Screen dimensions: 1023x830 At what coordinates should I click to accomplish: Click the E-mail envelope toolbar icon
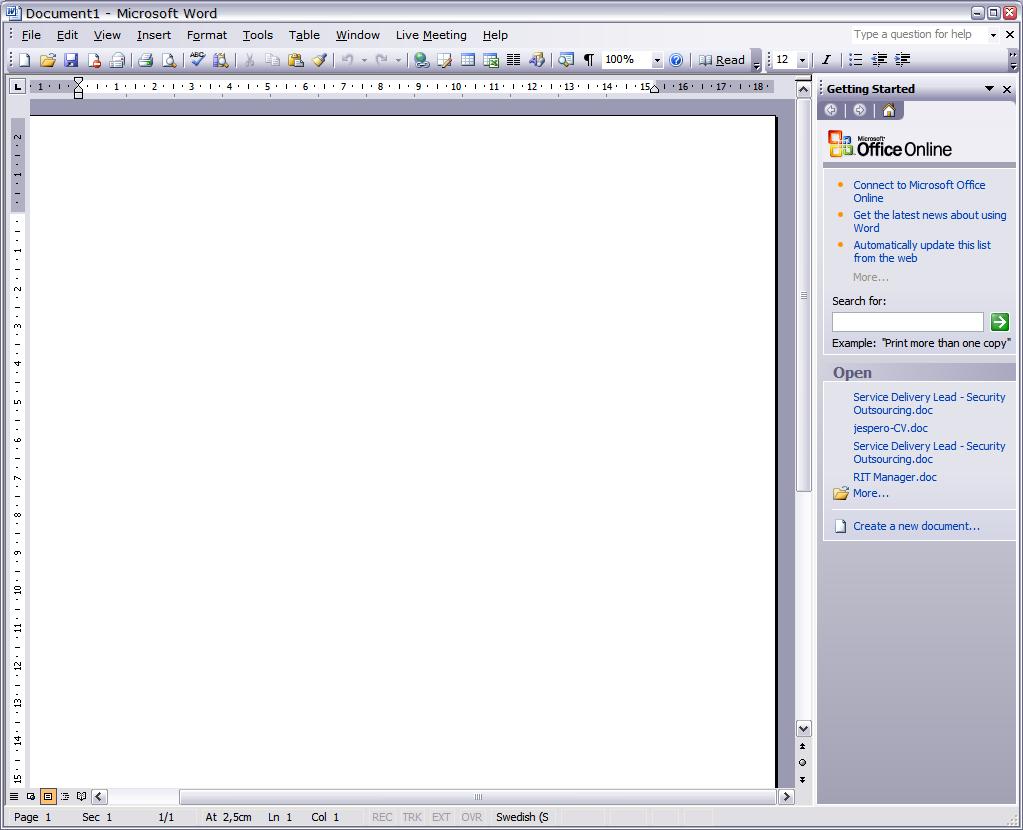coord(117,60)
